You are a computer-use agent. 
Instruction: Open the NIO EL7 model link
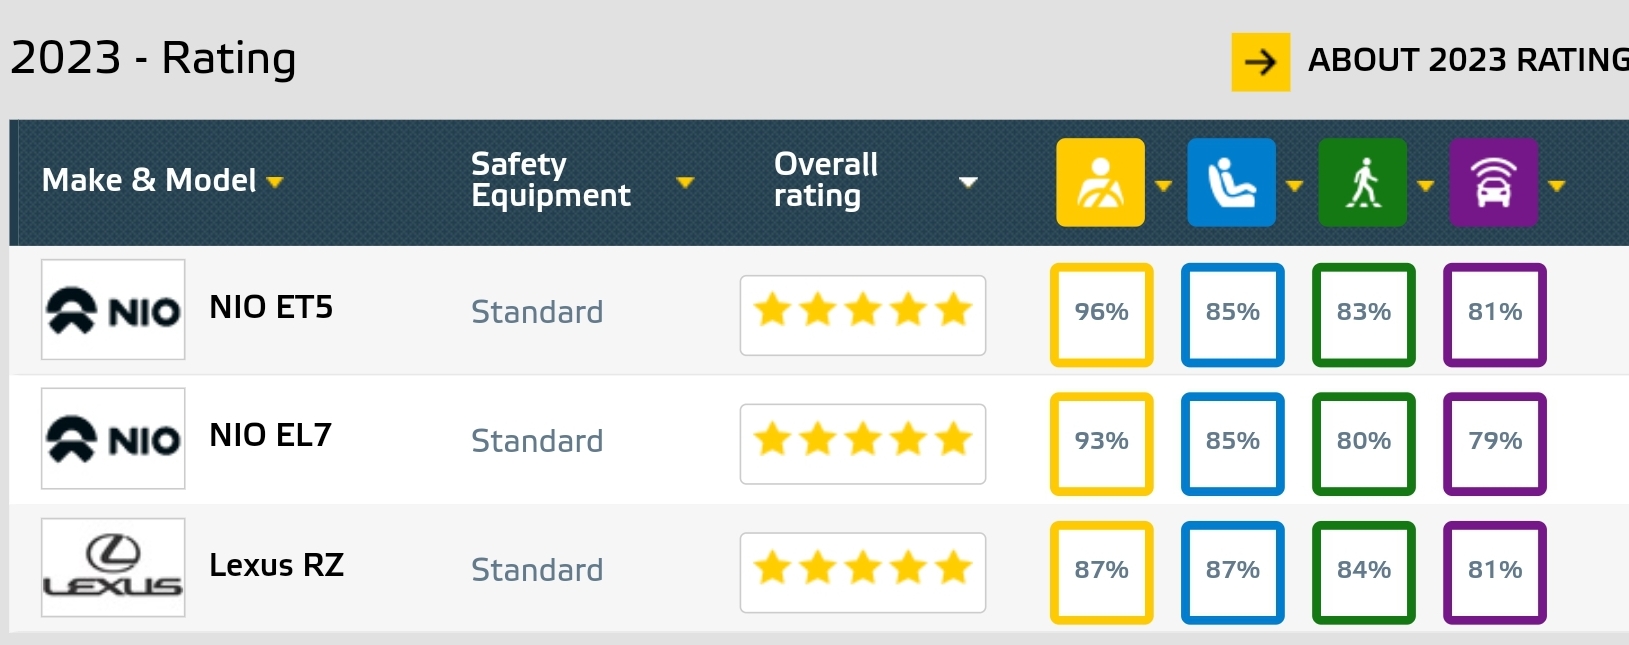pos(270,435)
